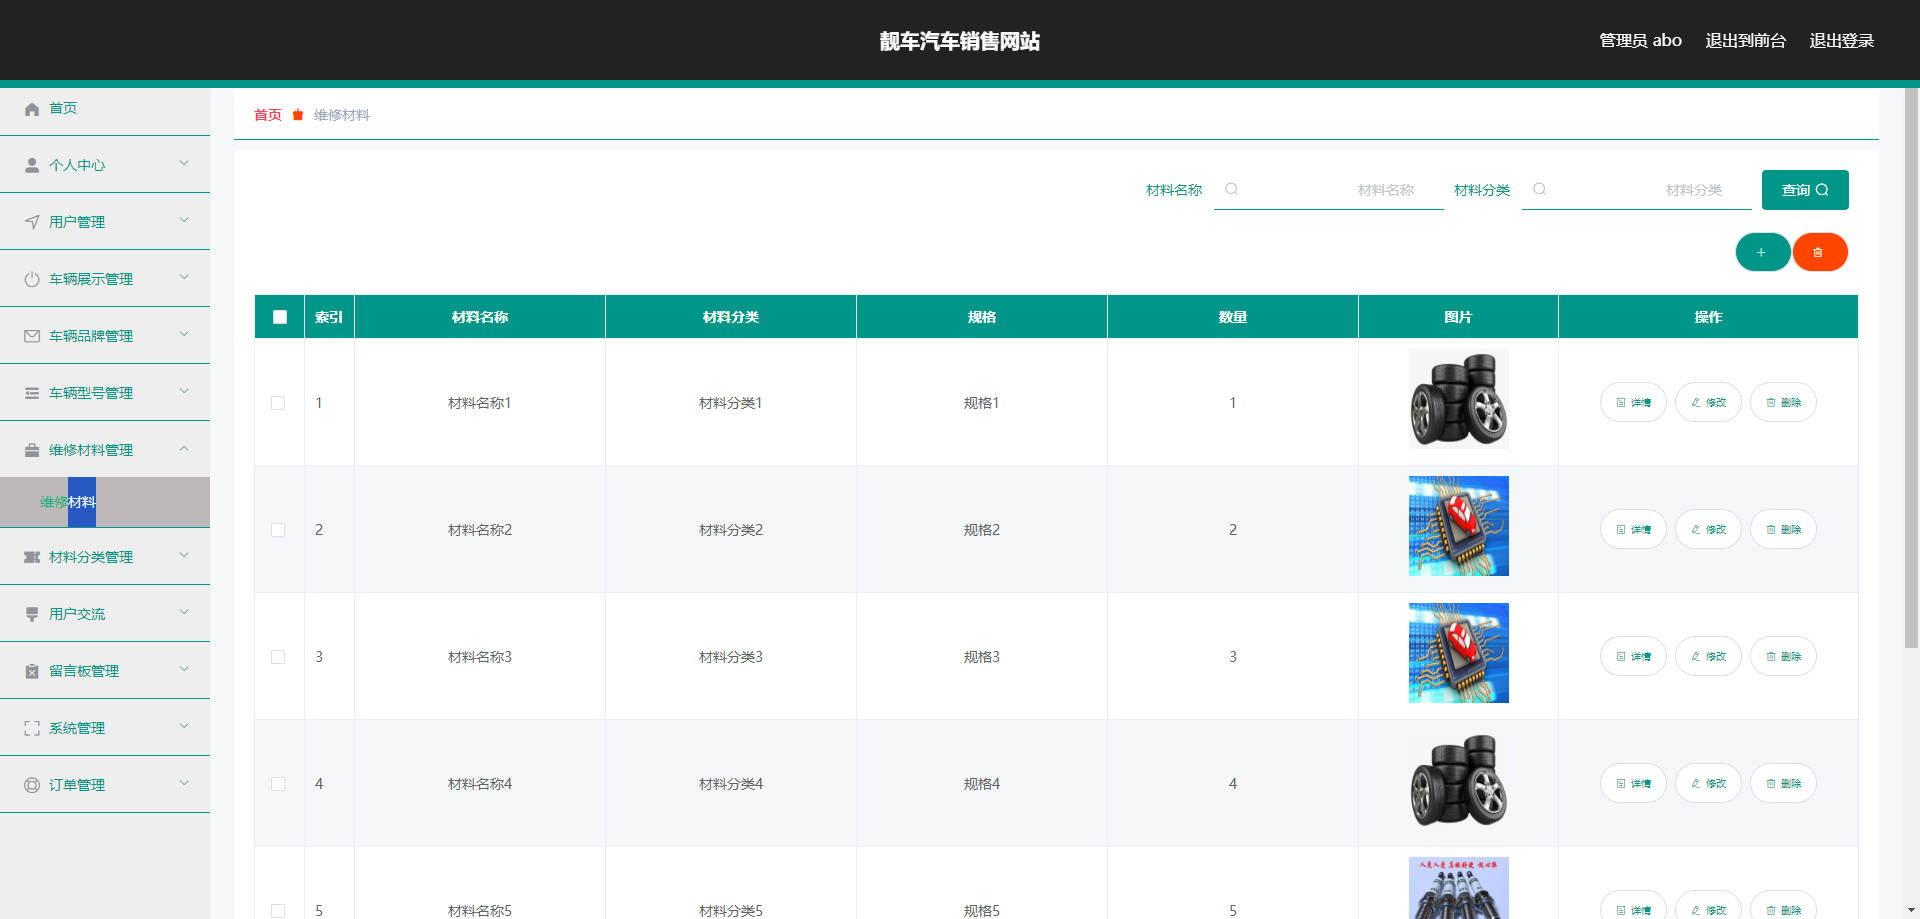Open 详情 for 材料名称1 row
This screenshot has height=919, width=1920.
click(x=1633, y=403)
